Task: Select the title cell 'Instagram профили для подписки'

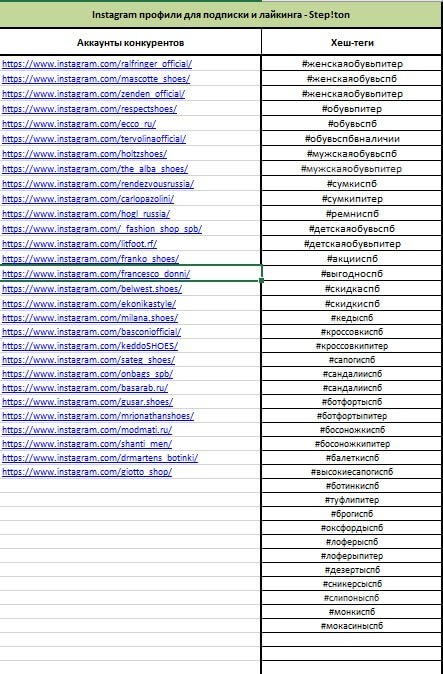Action: (221, 15)
